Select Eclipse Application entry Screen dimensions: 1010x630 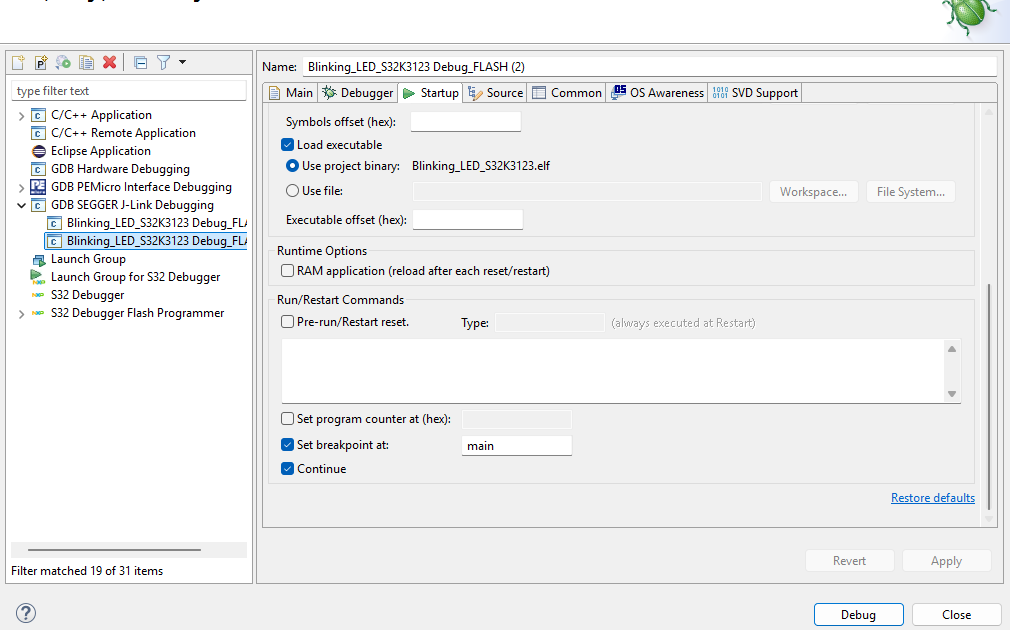(x=100, y=151)
